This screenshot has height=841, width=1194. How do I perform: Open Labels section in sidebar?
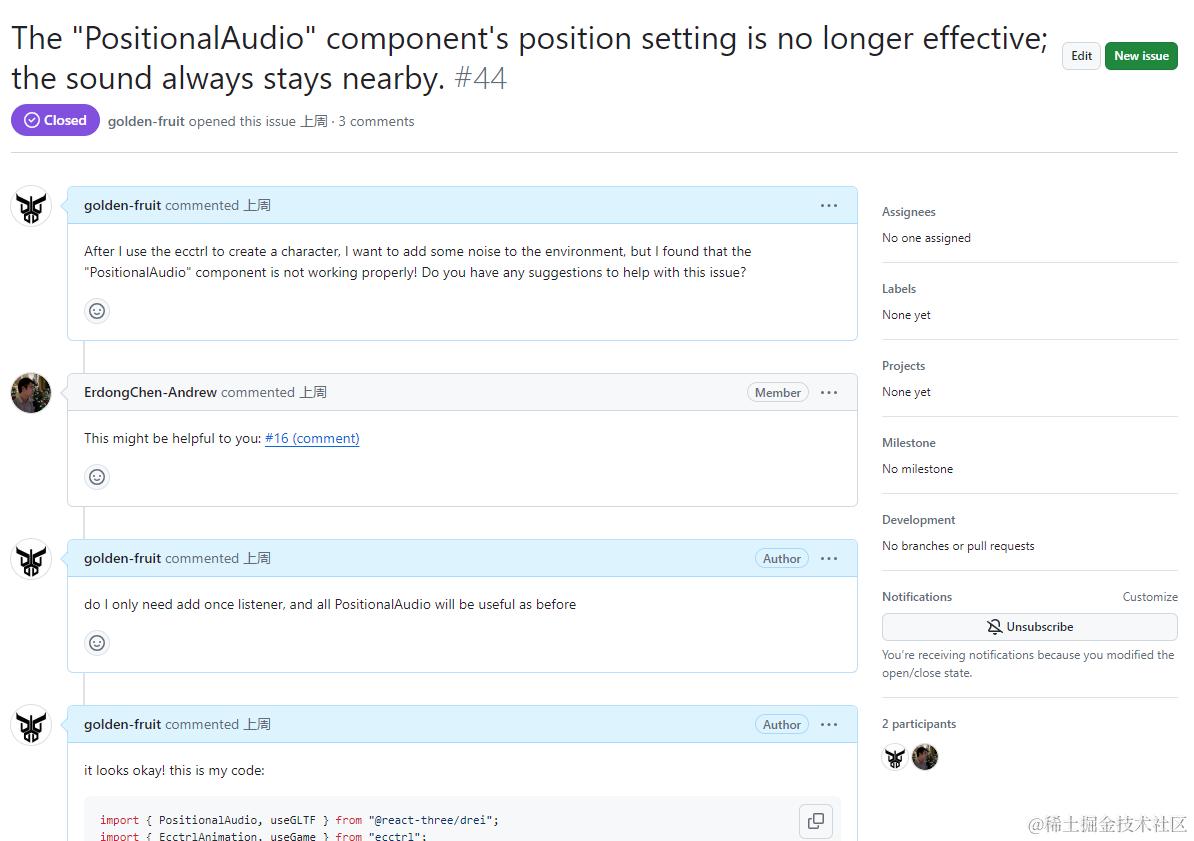click(x=899, y=289)
